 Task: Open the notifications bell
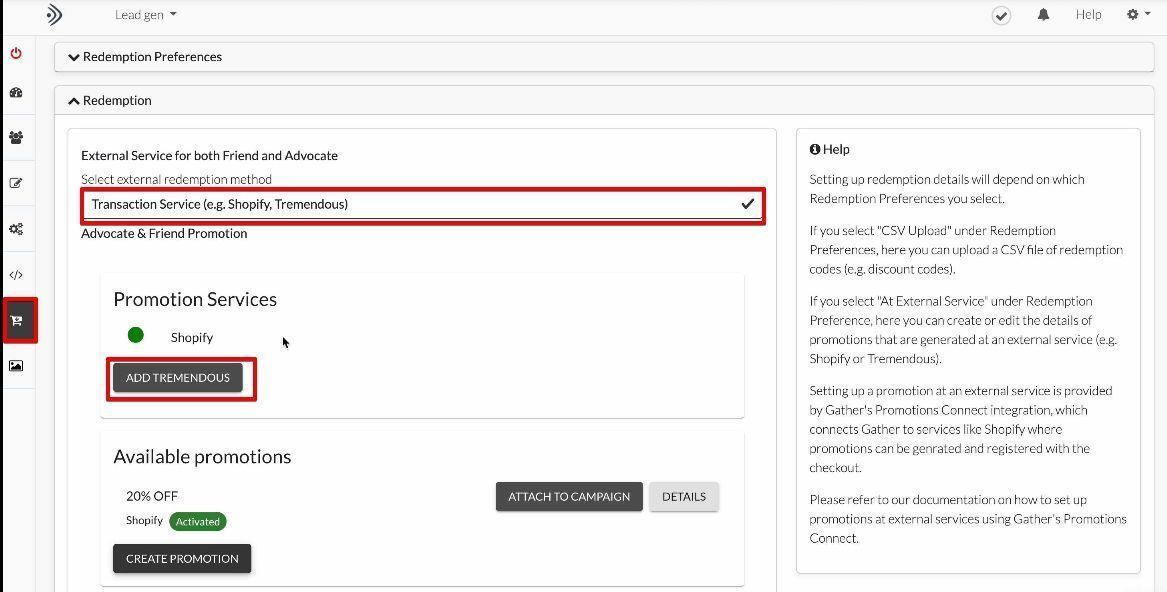pos(1043,15)
